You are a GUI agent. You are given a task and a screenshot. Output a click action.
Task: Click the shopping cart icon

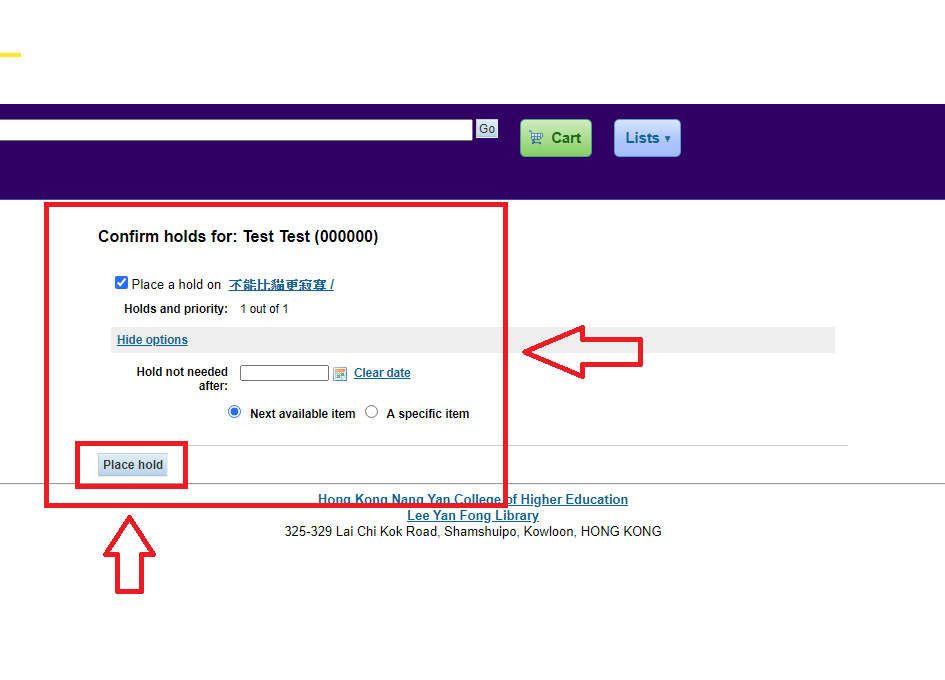(536, 137)
